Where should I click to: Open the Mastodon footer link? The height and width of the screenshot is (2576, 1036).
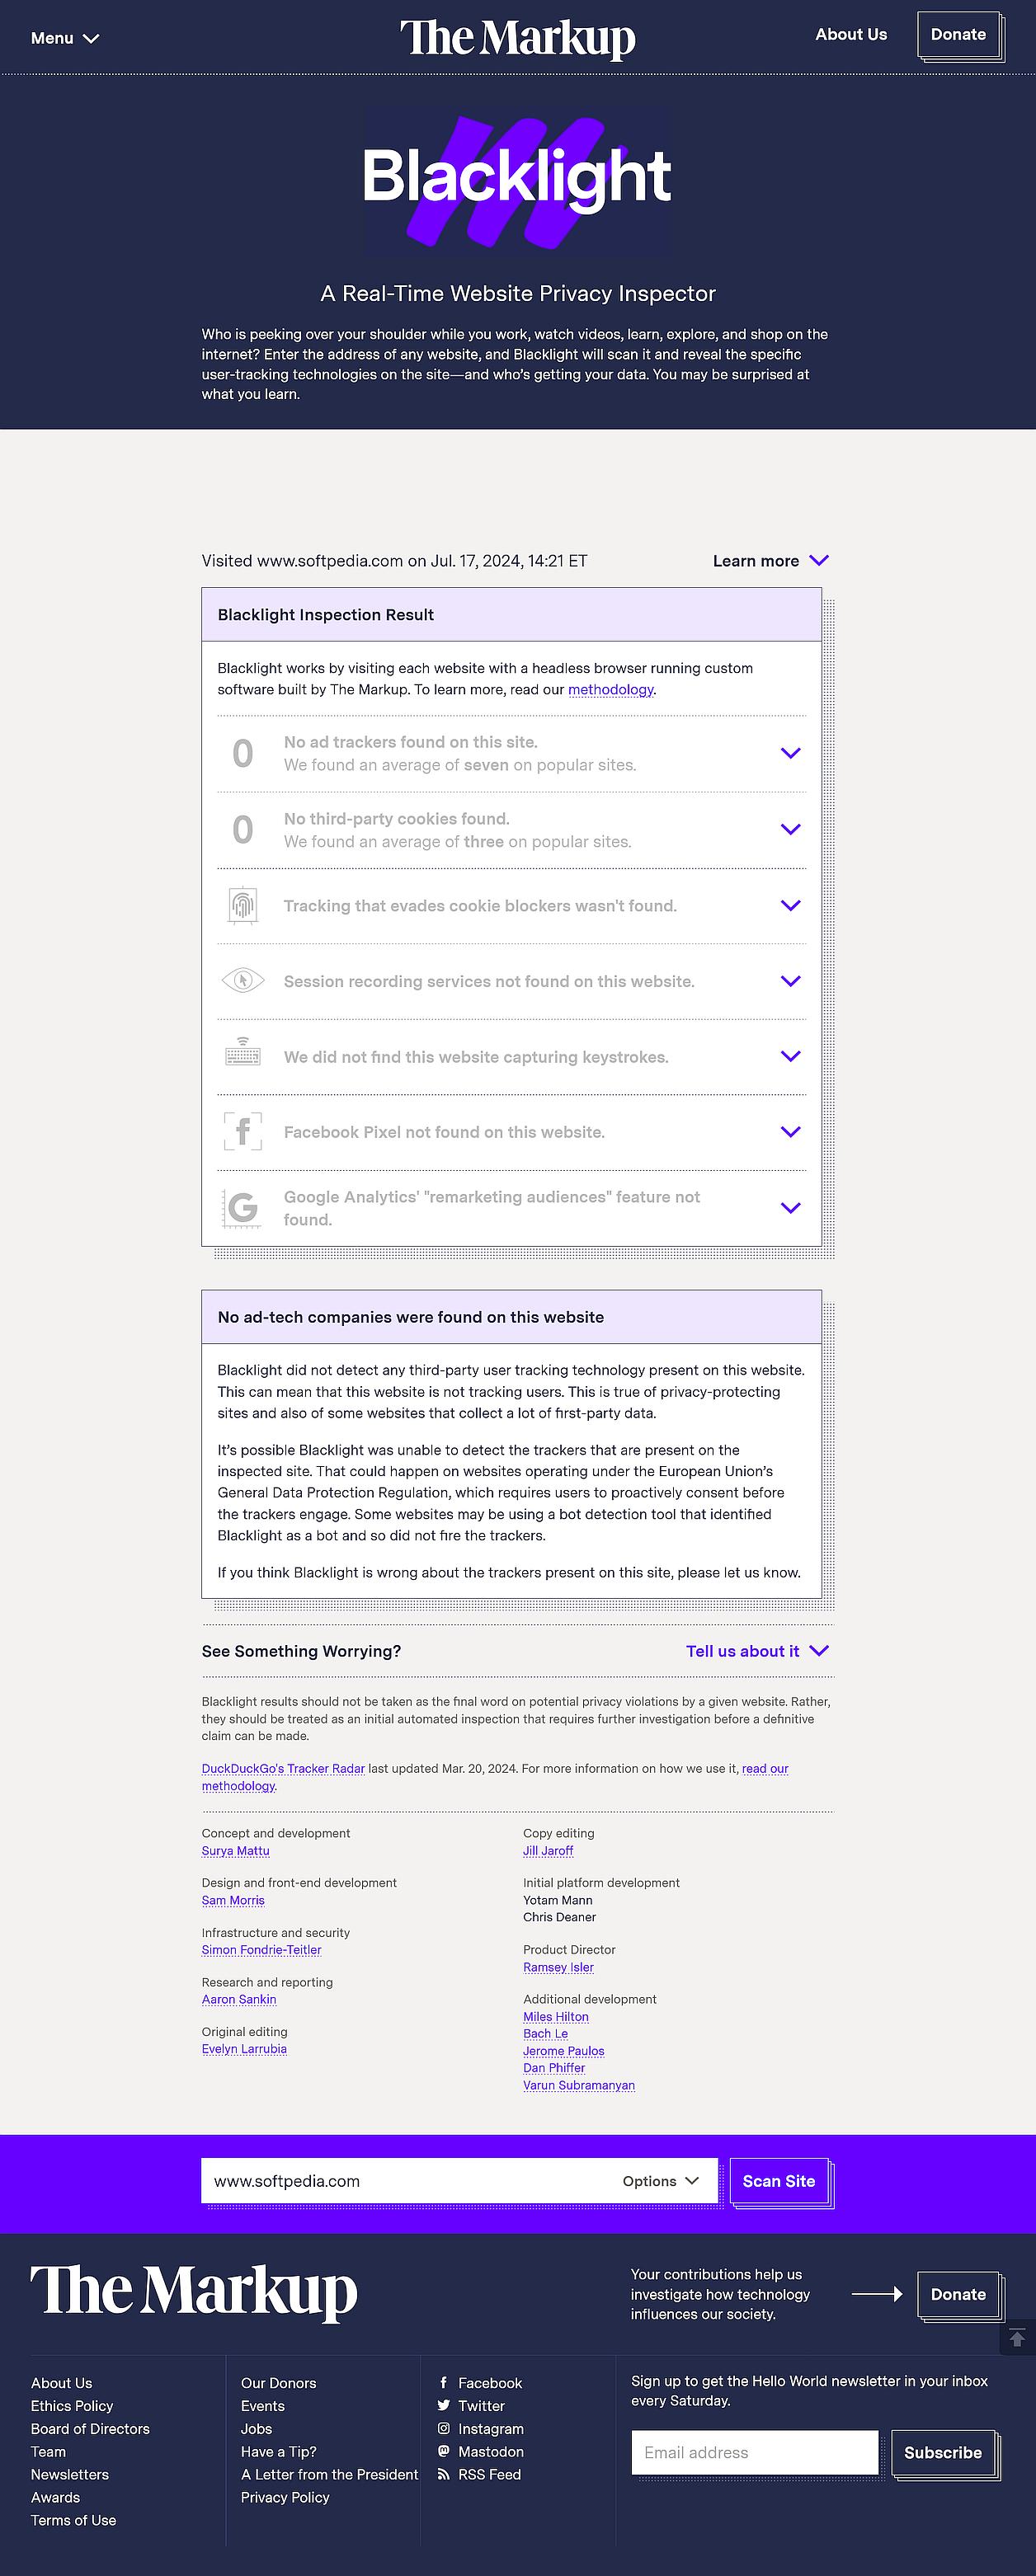click(490, 2451)
